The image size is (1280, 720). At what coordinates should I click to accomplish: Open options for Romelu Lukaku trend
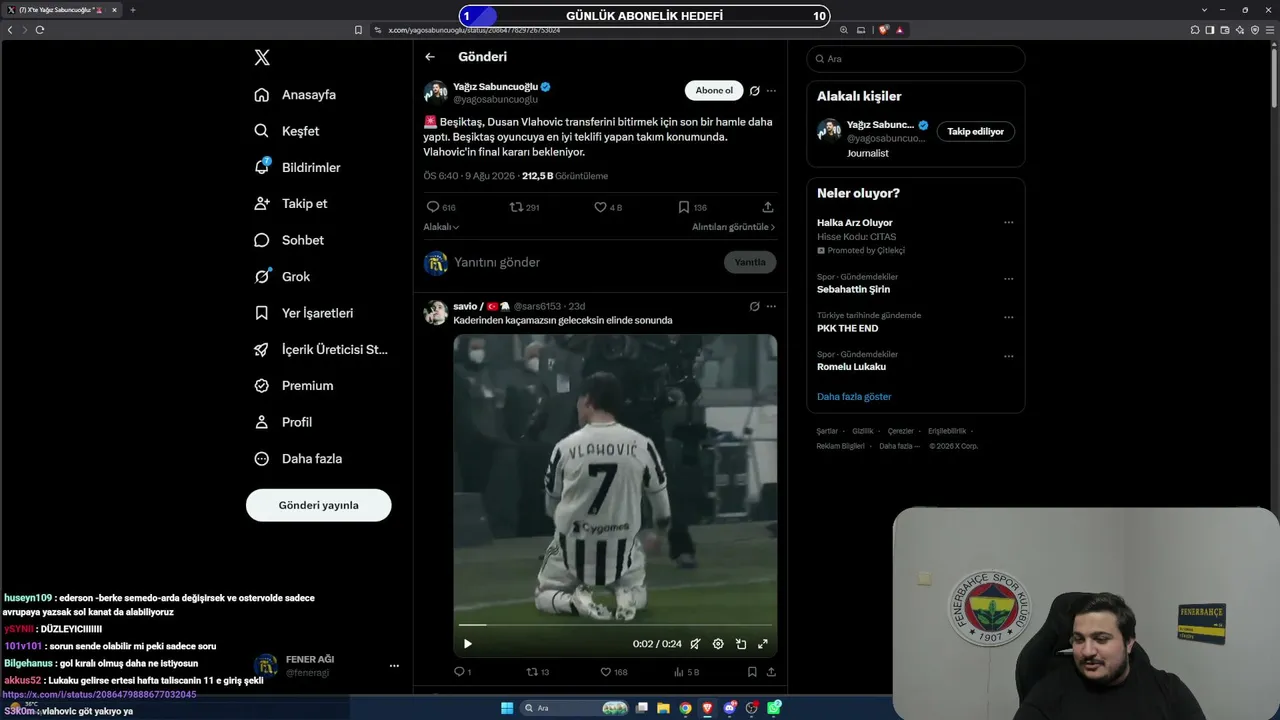(x=1008, y=356)
